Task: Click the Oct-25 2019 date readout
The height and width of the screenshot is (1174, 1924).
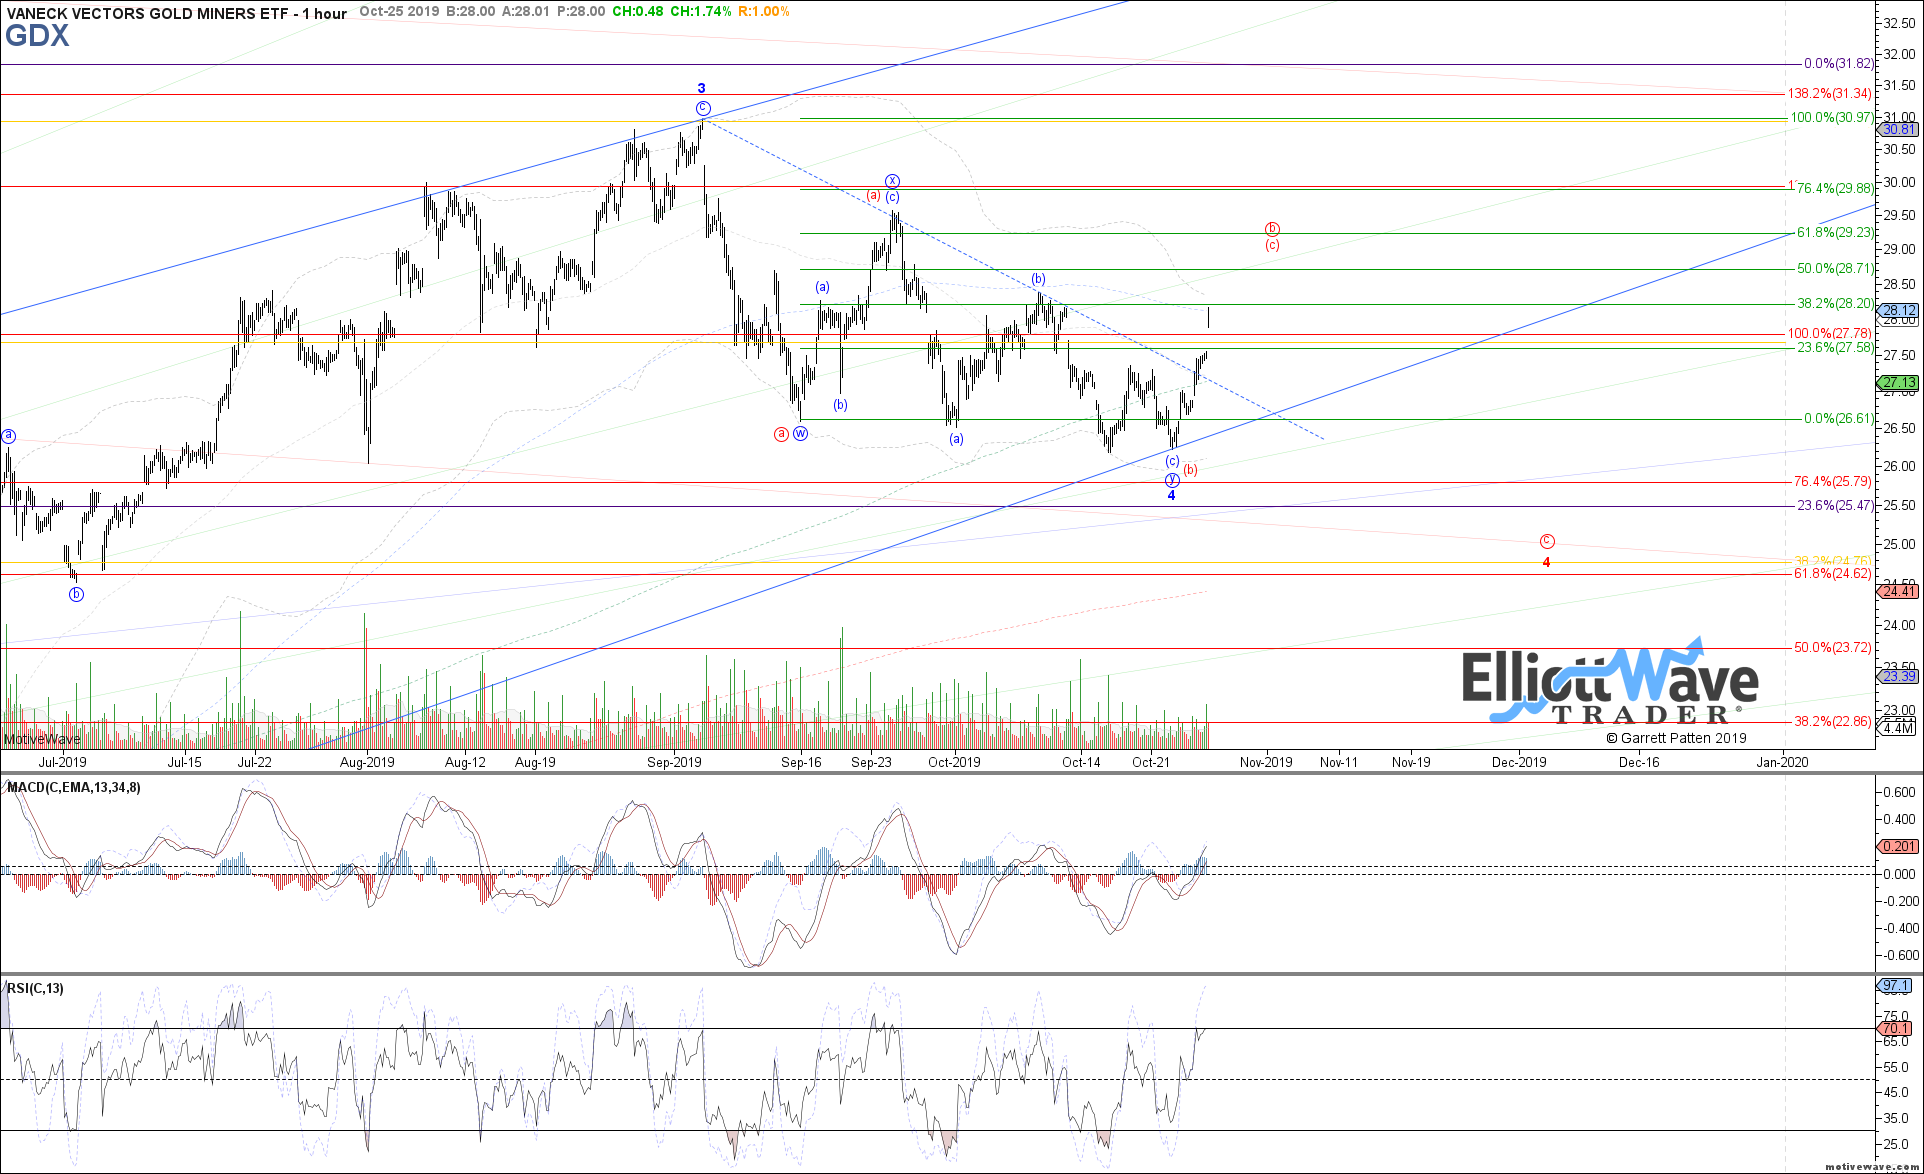Action: (x=400, y=11)
